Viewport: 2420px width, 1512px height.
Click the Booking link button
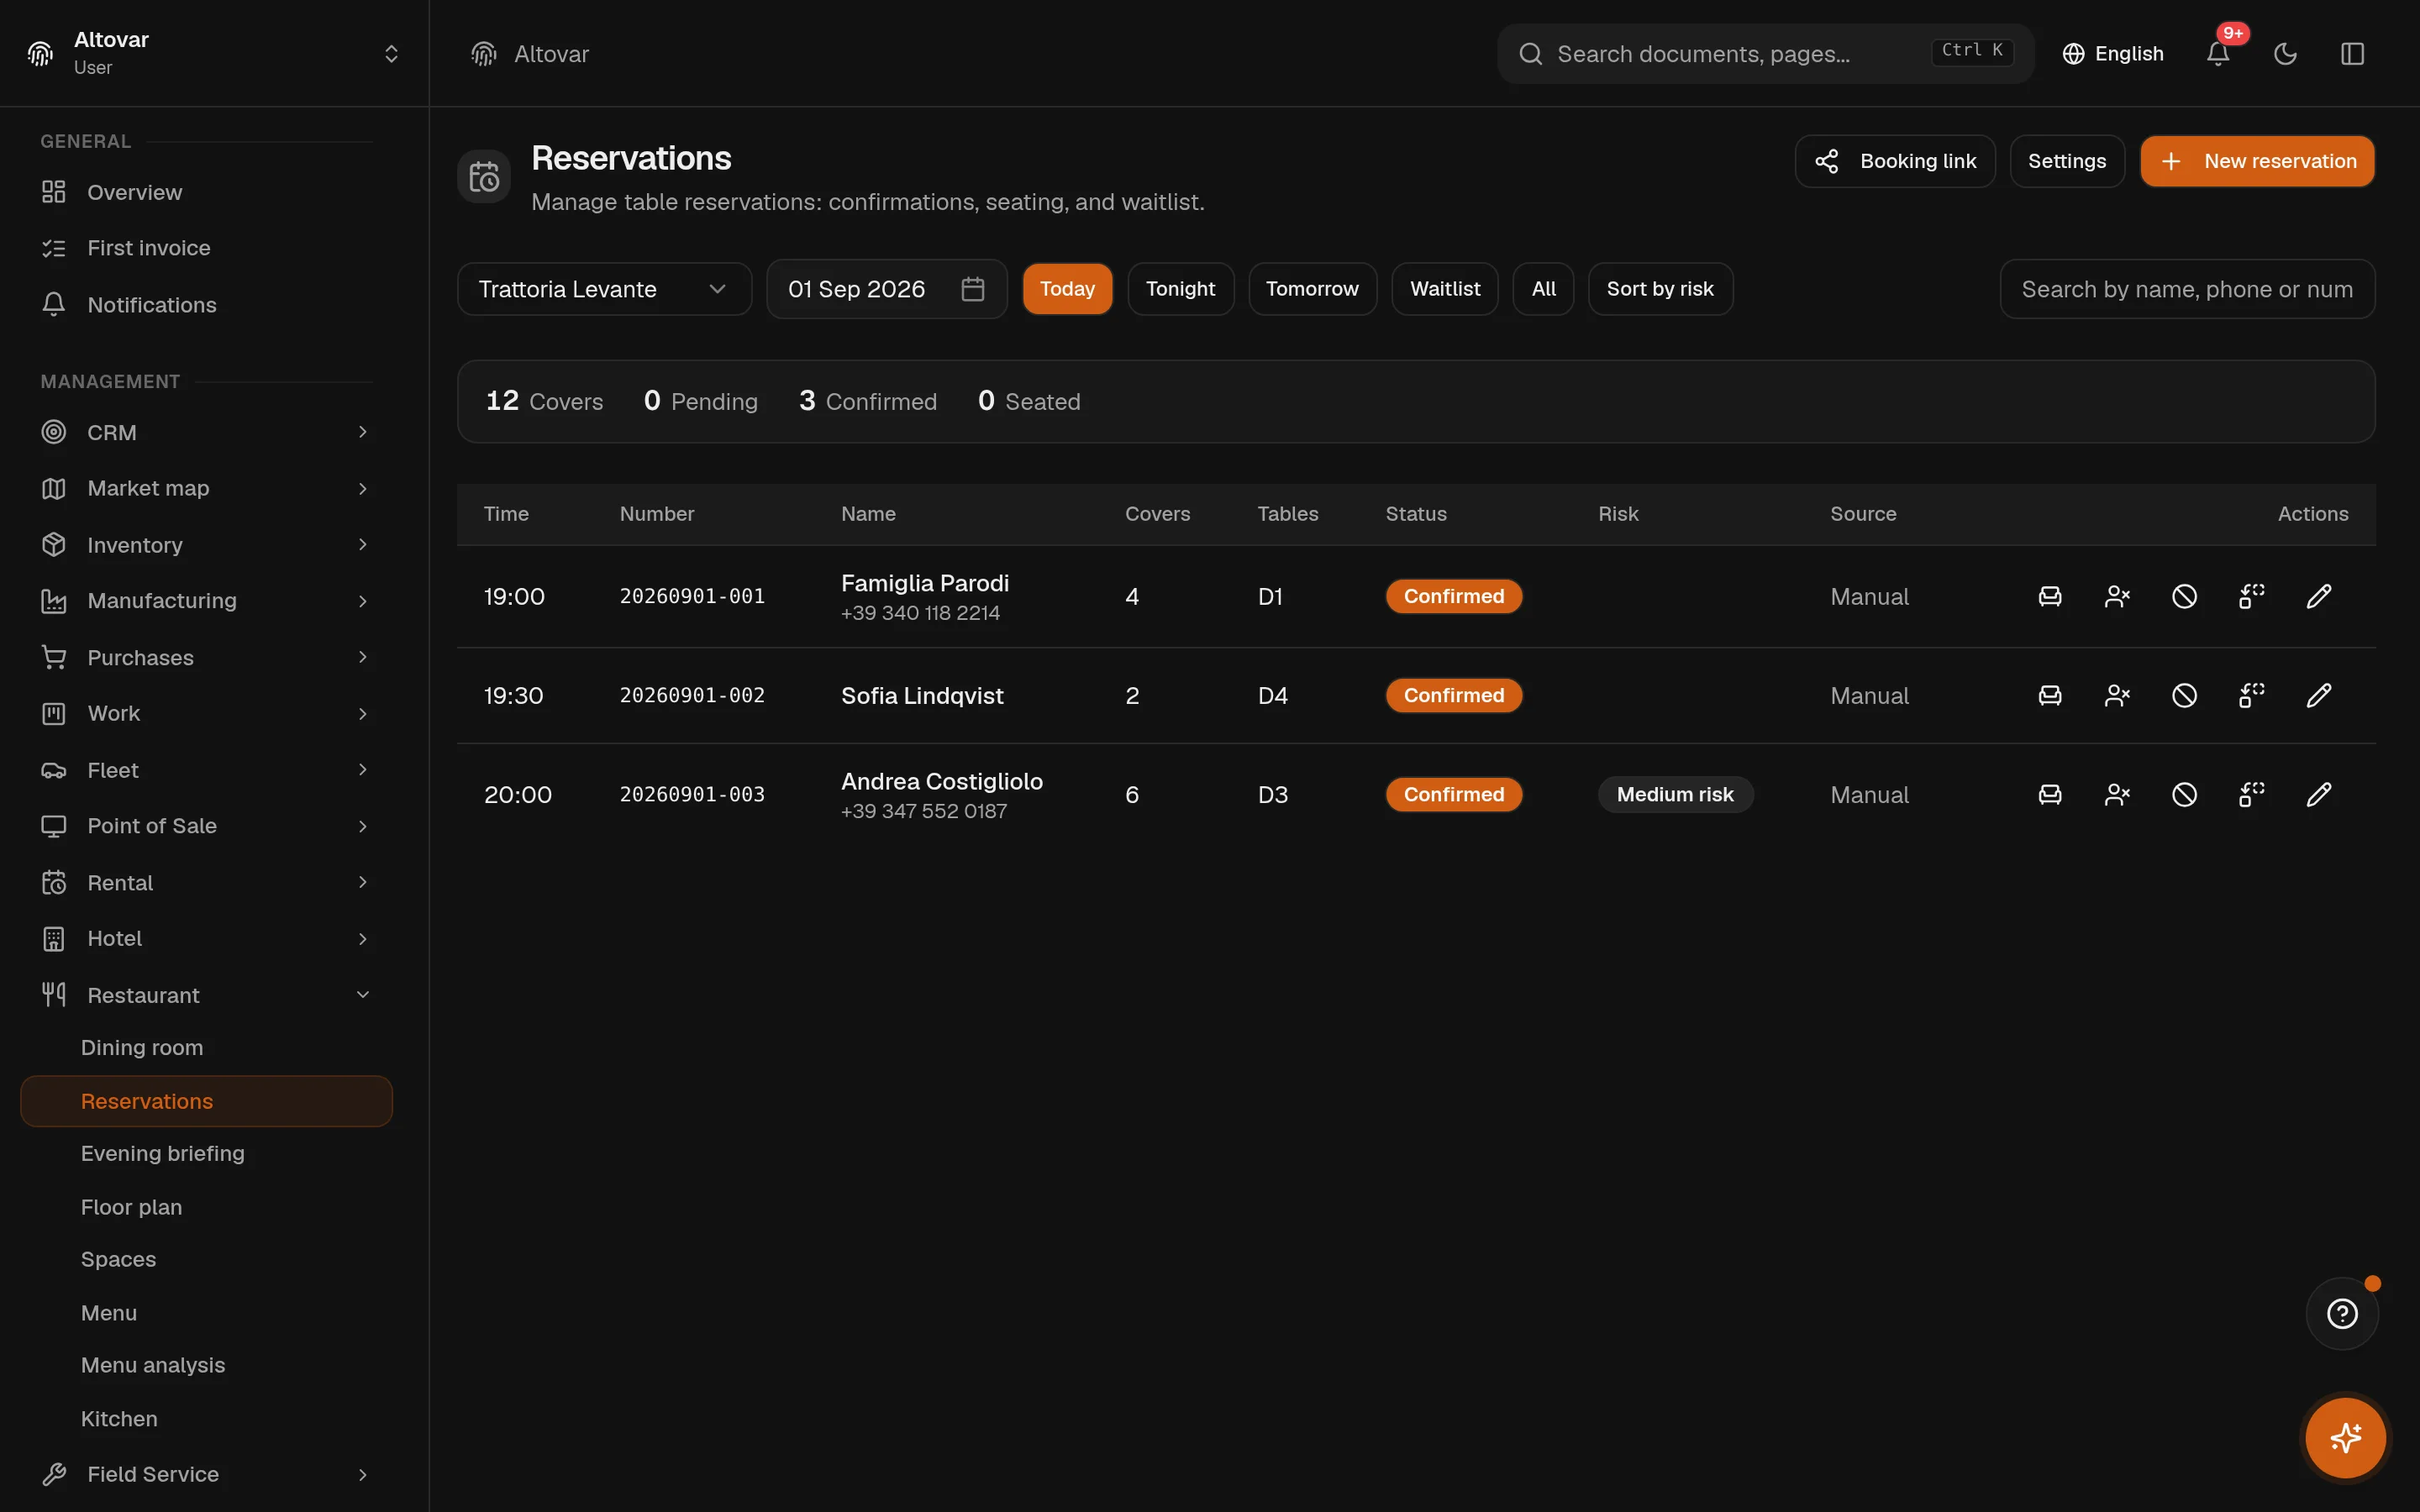[1895, 161]
